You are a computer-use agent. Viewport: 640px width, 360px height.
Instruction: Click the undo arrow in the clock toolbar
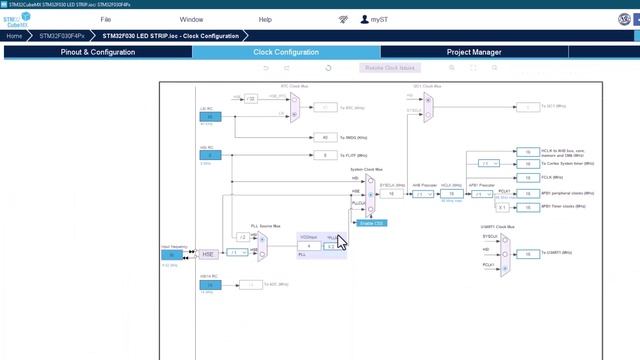click(x=266, y=68)
